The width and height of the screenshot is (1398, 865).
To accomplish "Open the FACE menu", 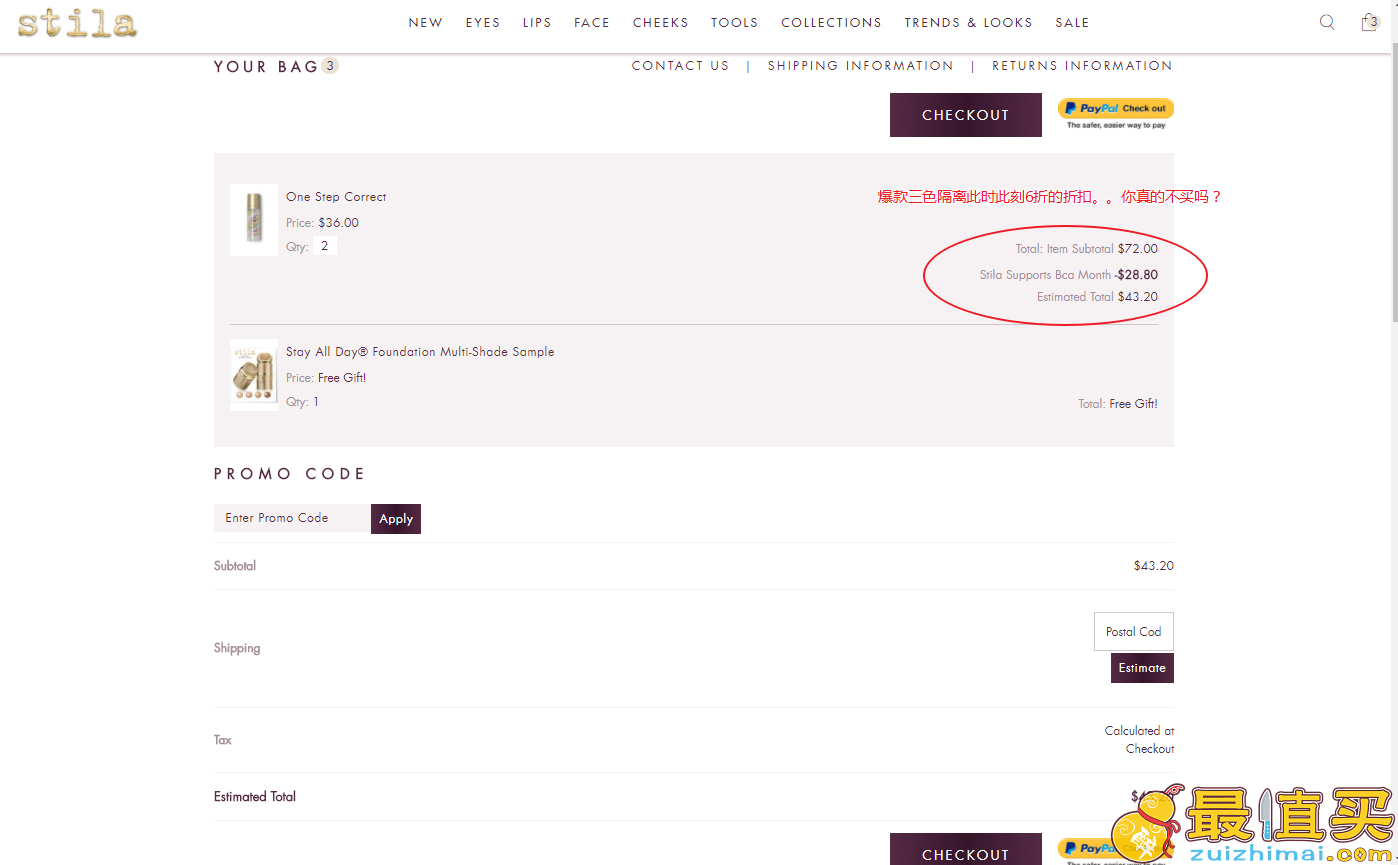I will [x=592, y=22].
